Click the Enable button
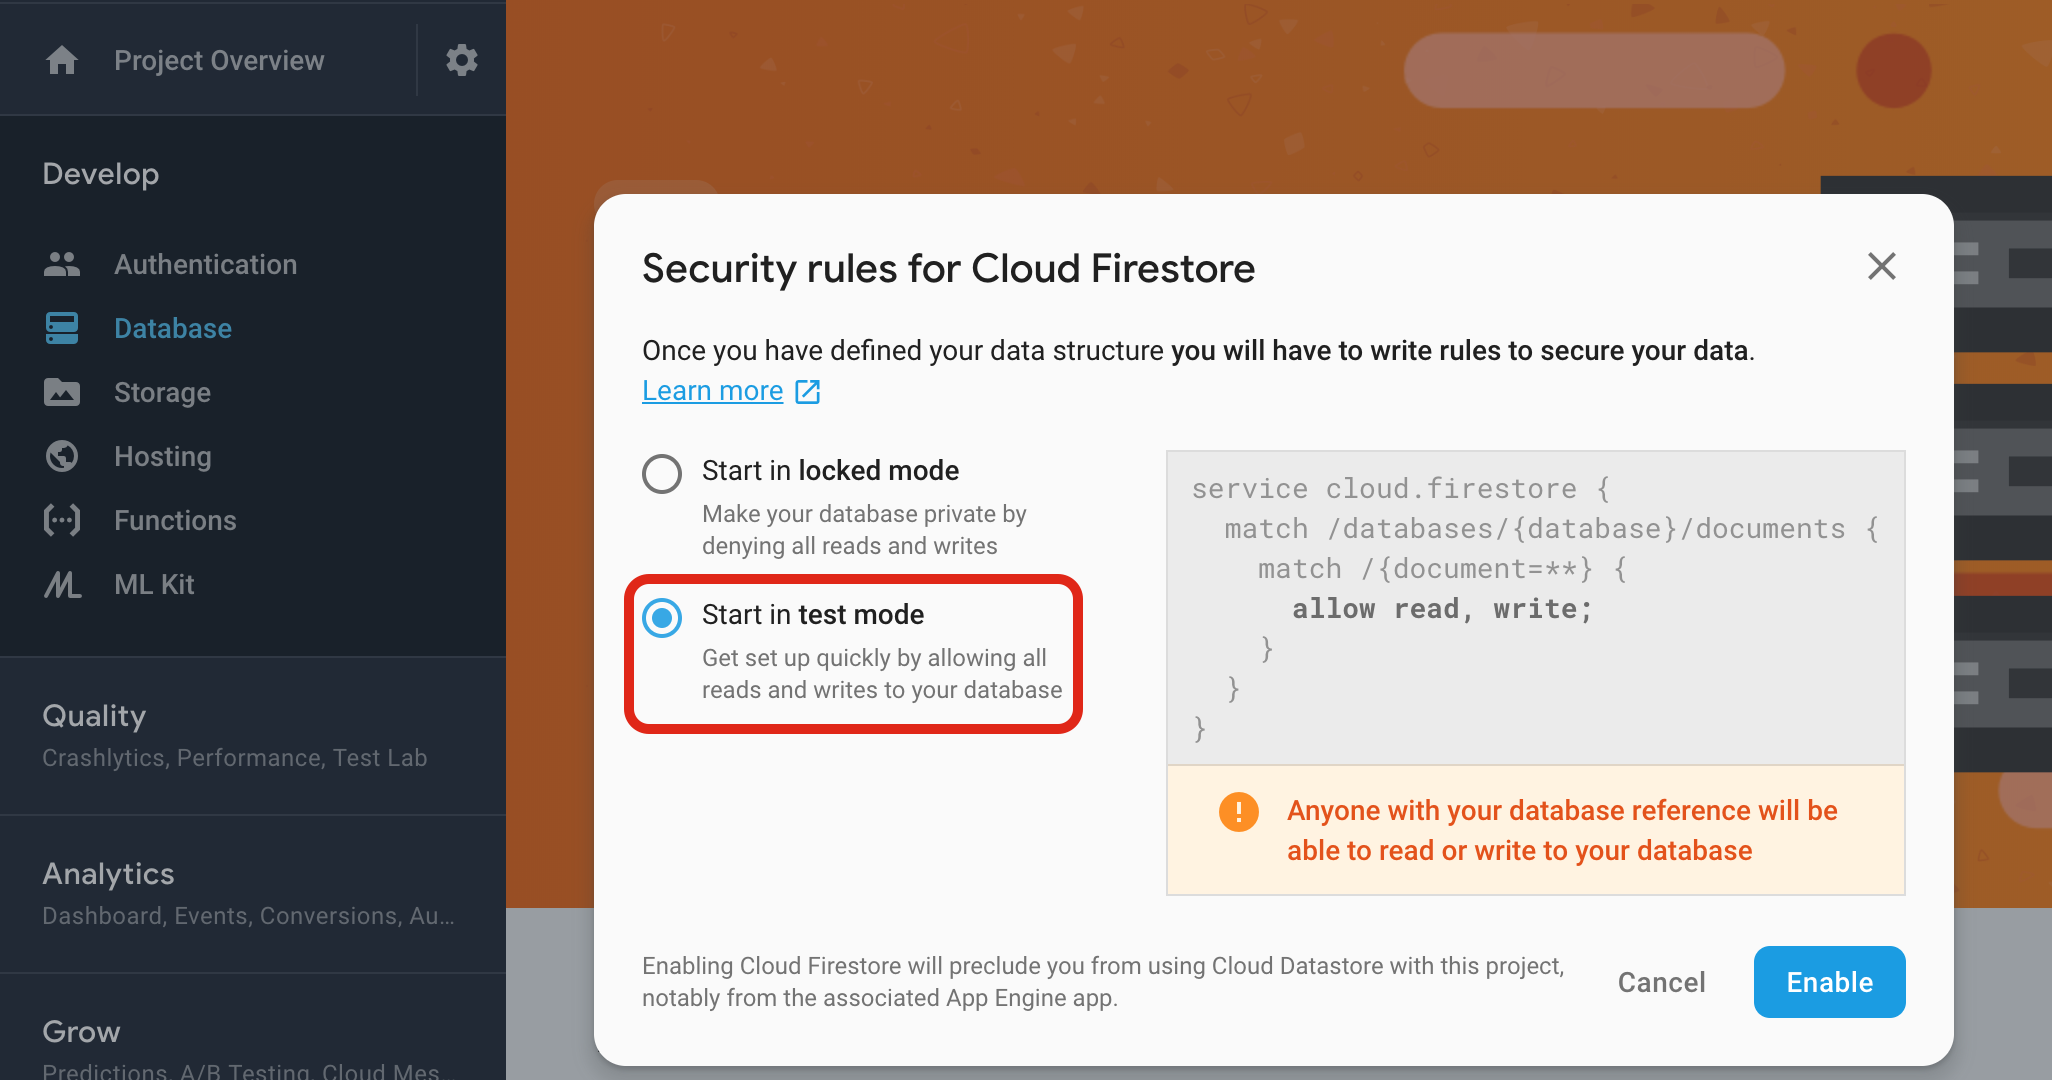This screenshot has width=2052, height=1080. [x=1832, y=981]
